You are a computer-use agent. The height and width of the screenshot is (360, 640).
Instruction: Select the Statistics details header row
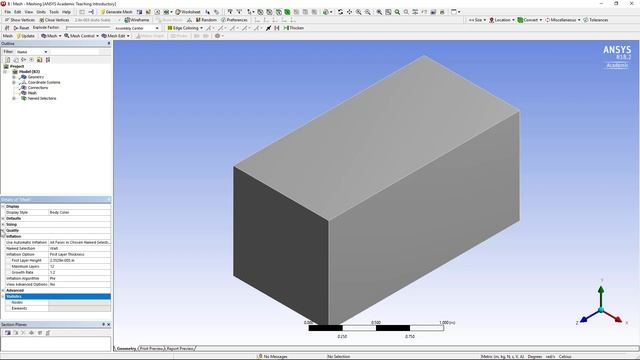tap(58, 296)
